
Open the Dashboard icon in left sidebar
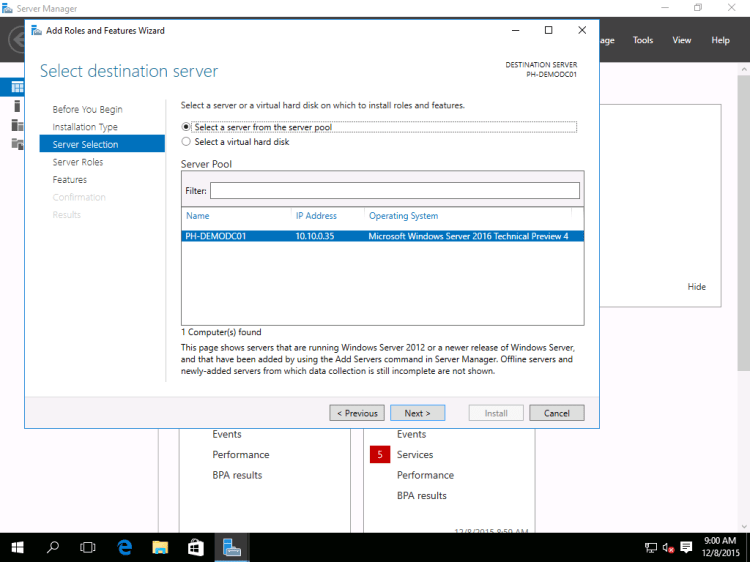16,87
